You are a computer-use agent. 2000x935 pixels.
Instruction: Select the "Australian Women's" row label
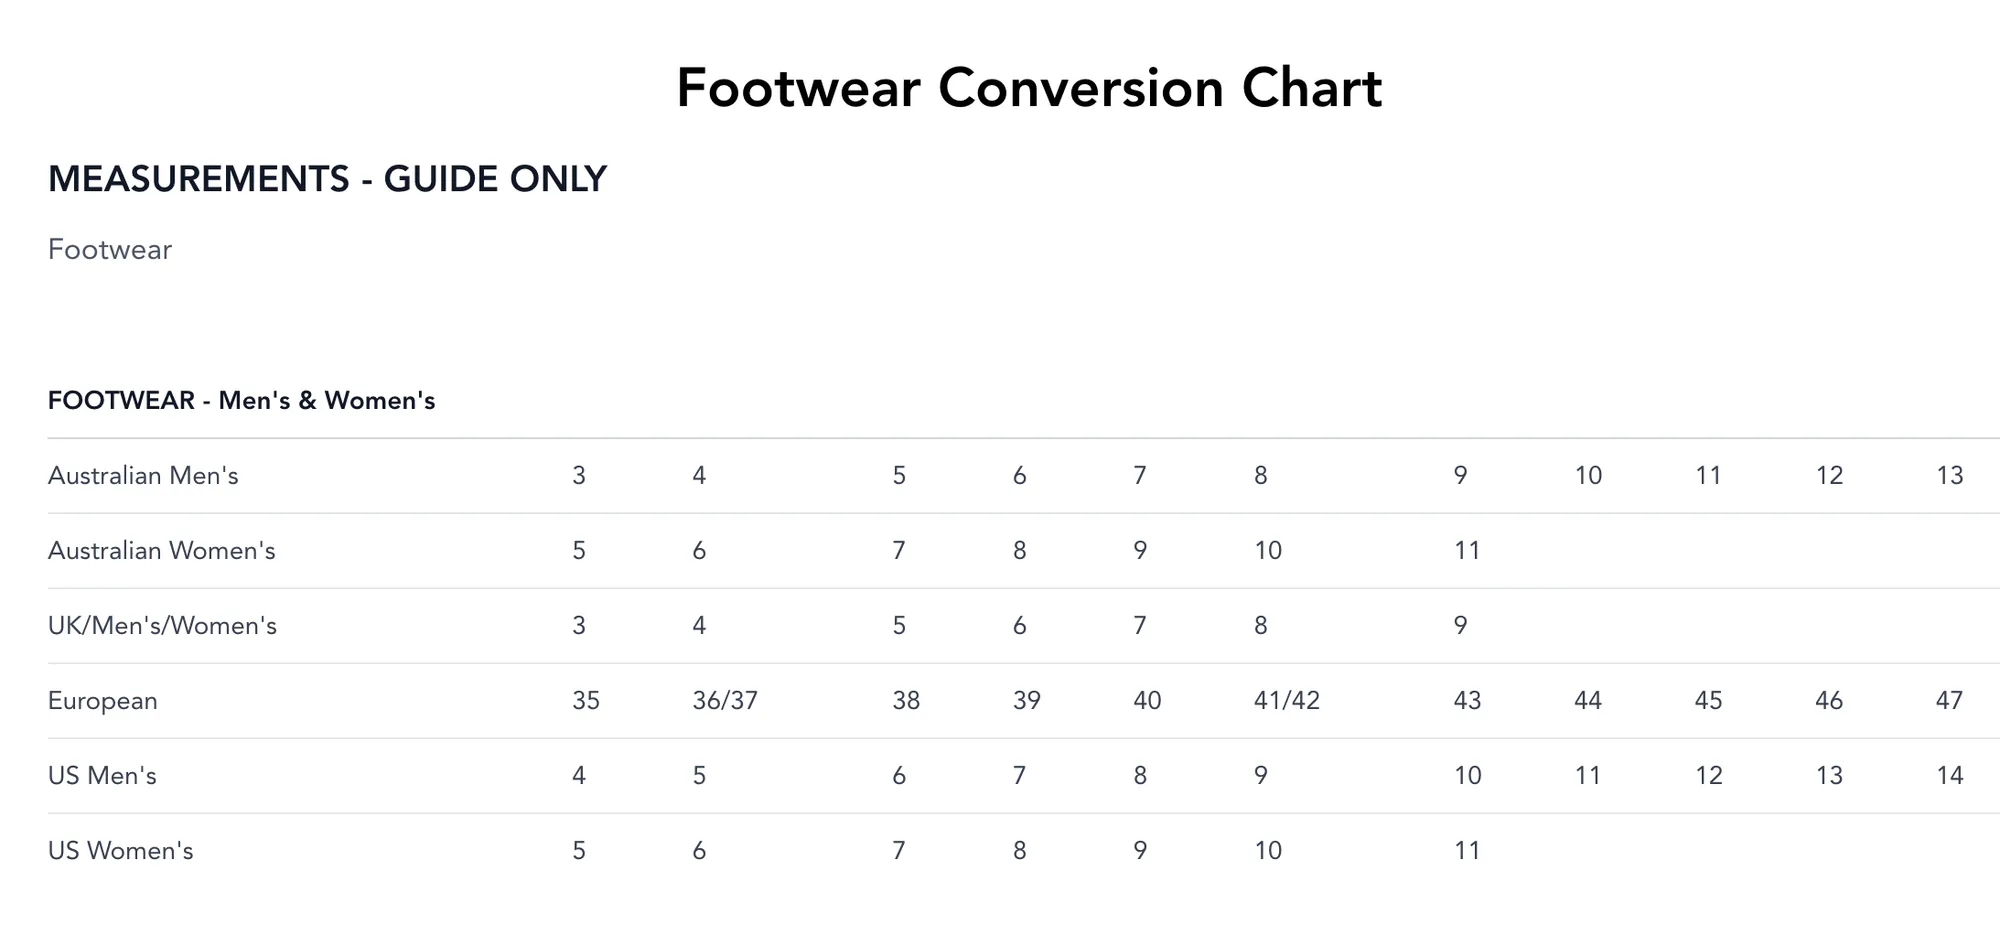(x=161, y=551)
